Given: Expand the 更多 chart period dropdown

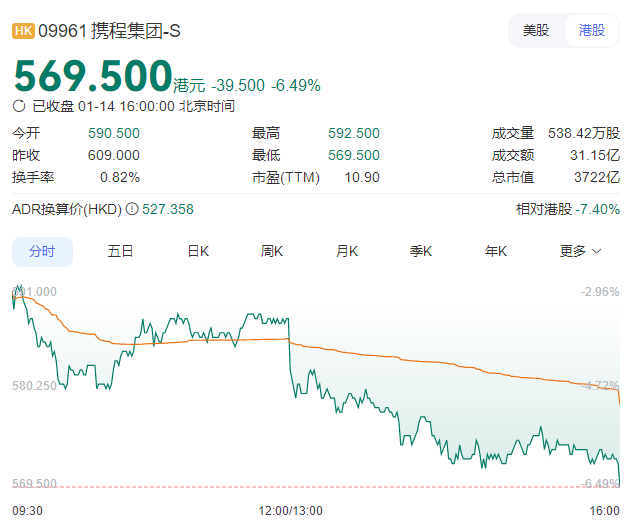Looking at the screenshot, I should pyautogui.click(x=581, y=252).
